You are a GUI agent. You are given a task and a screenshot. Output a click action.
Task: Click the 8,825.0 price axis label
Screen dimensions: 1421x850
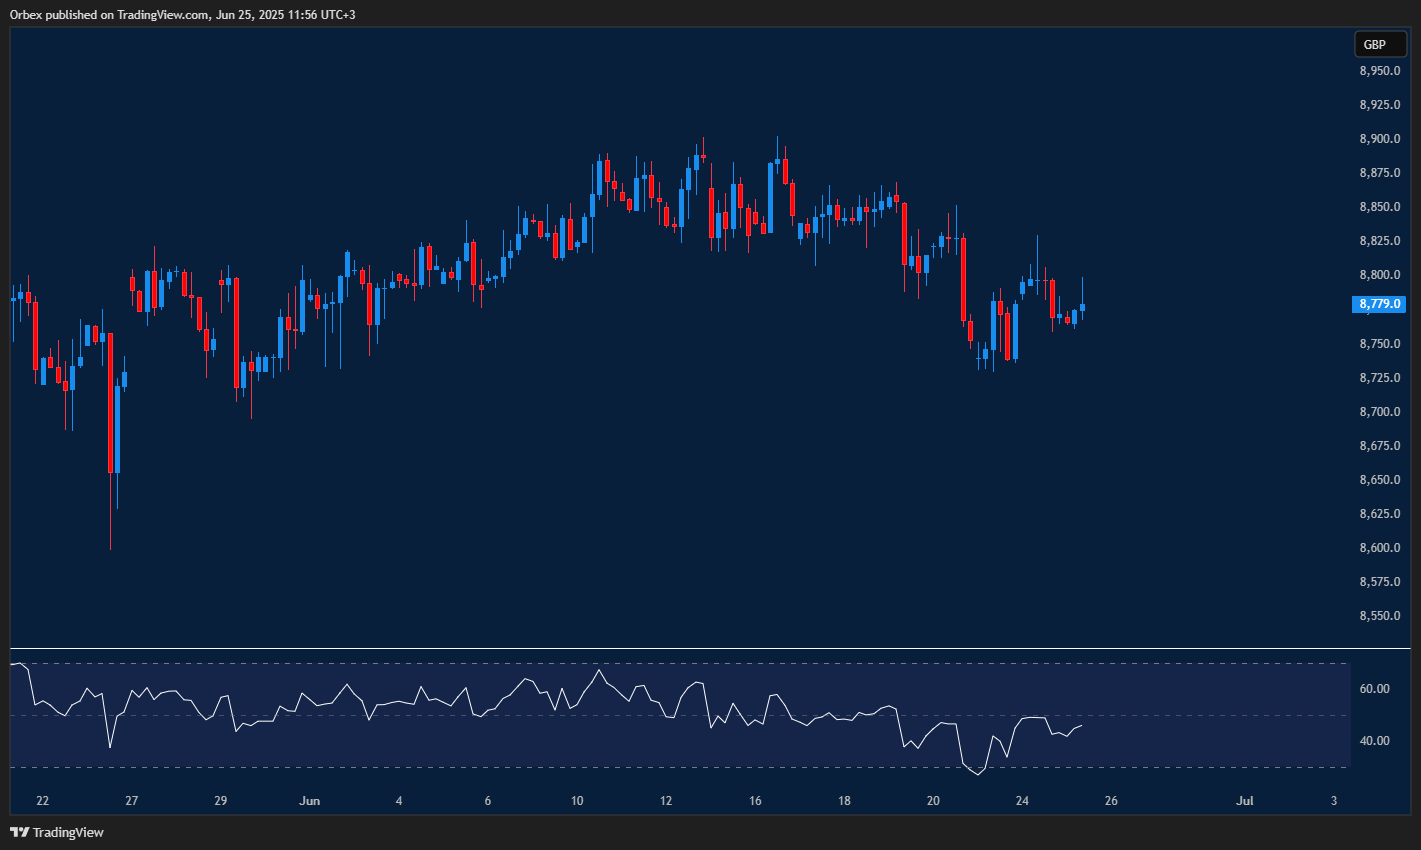tap(1378, 240)
